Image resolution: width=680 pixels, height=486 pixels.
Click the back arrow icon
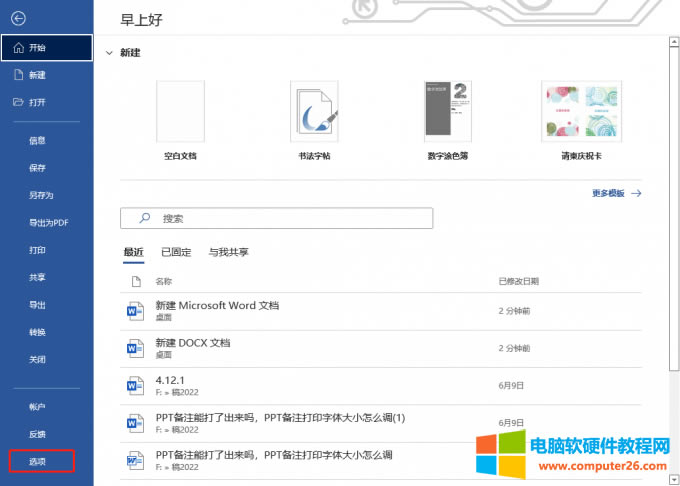[18, 19]
